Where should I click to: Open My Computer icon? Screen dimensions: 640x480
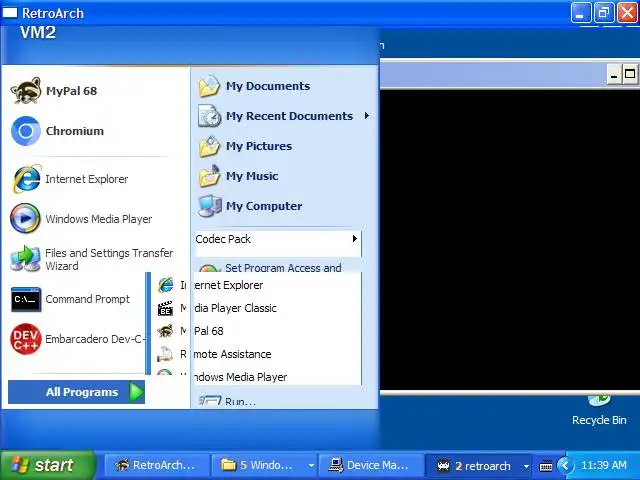209,206
